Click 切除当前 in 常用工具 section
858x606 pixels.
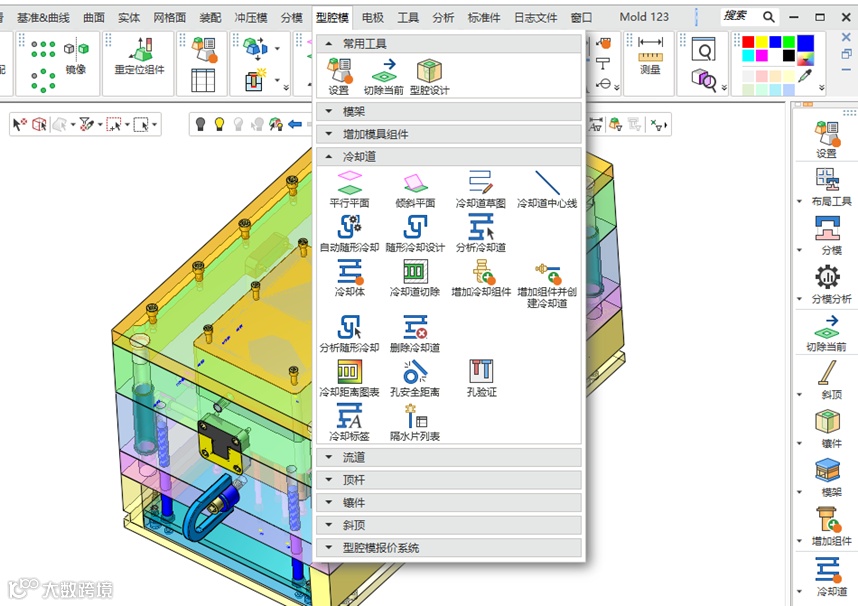click(x=384, y=76)
